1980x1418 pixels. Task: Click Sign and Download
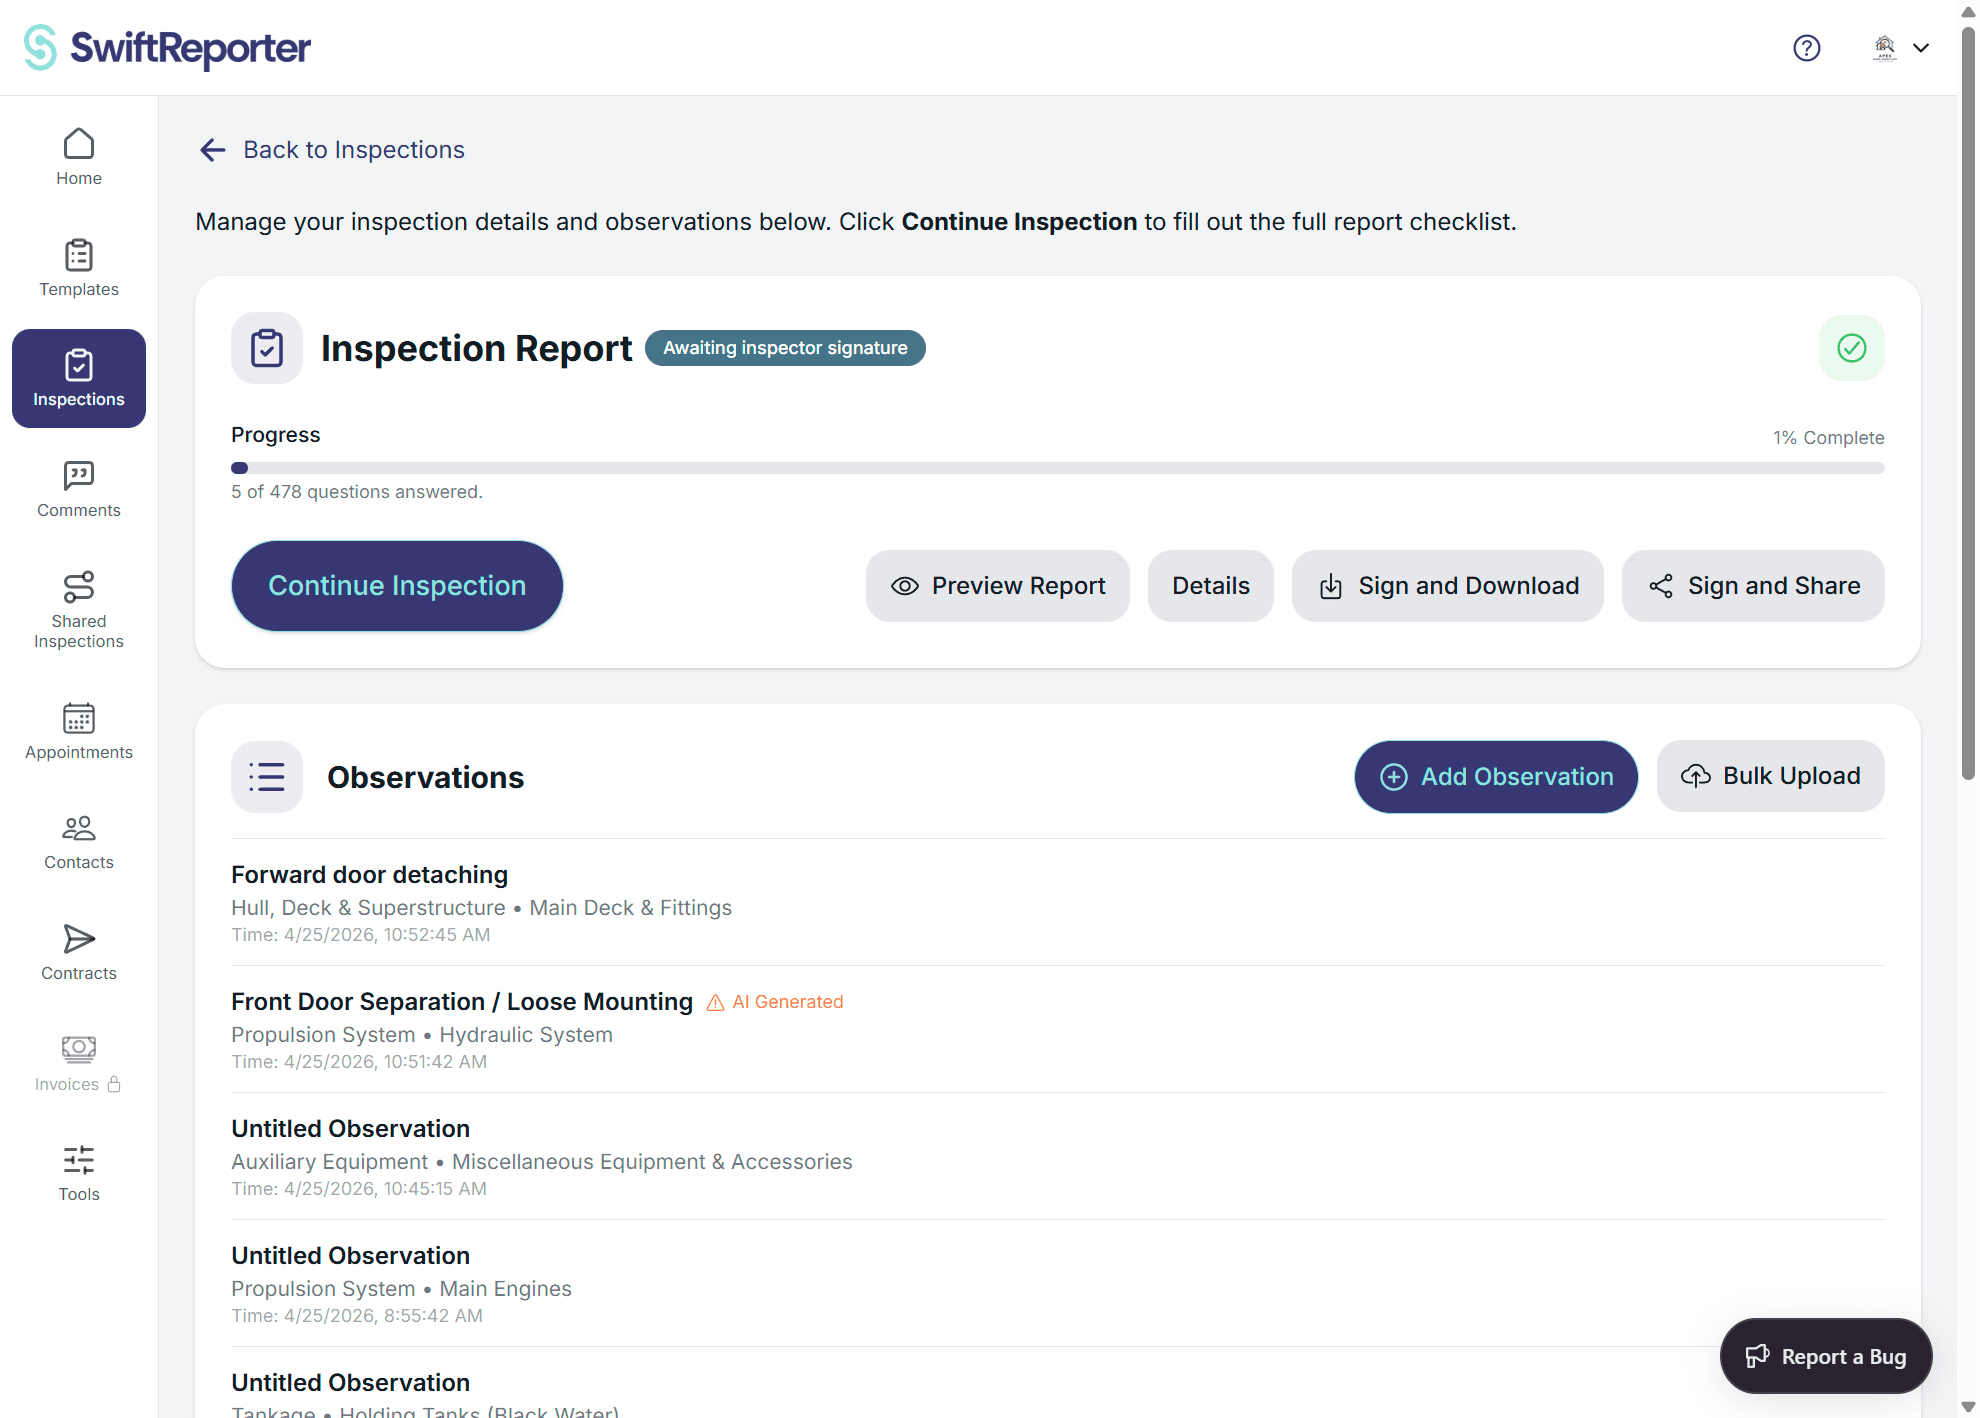point(1448,586)
